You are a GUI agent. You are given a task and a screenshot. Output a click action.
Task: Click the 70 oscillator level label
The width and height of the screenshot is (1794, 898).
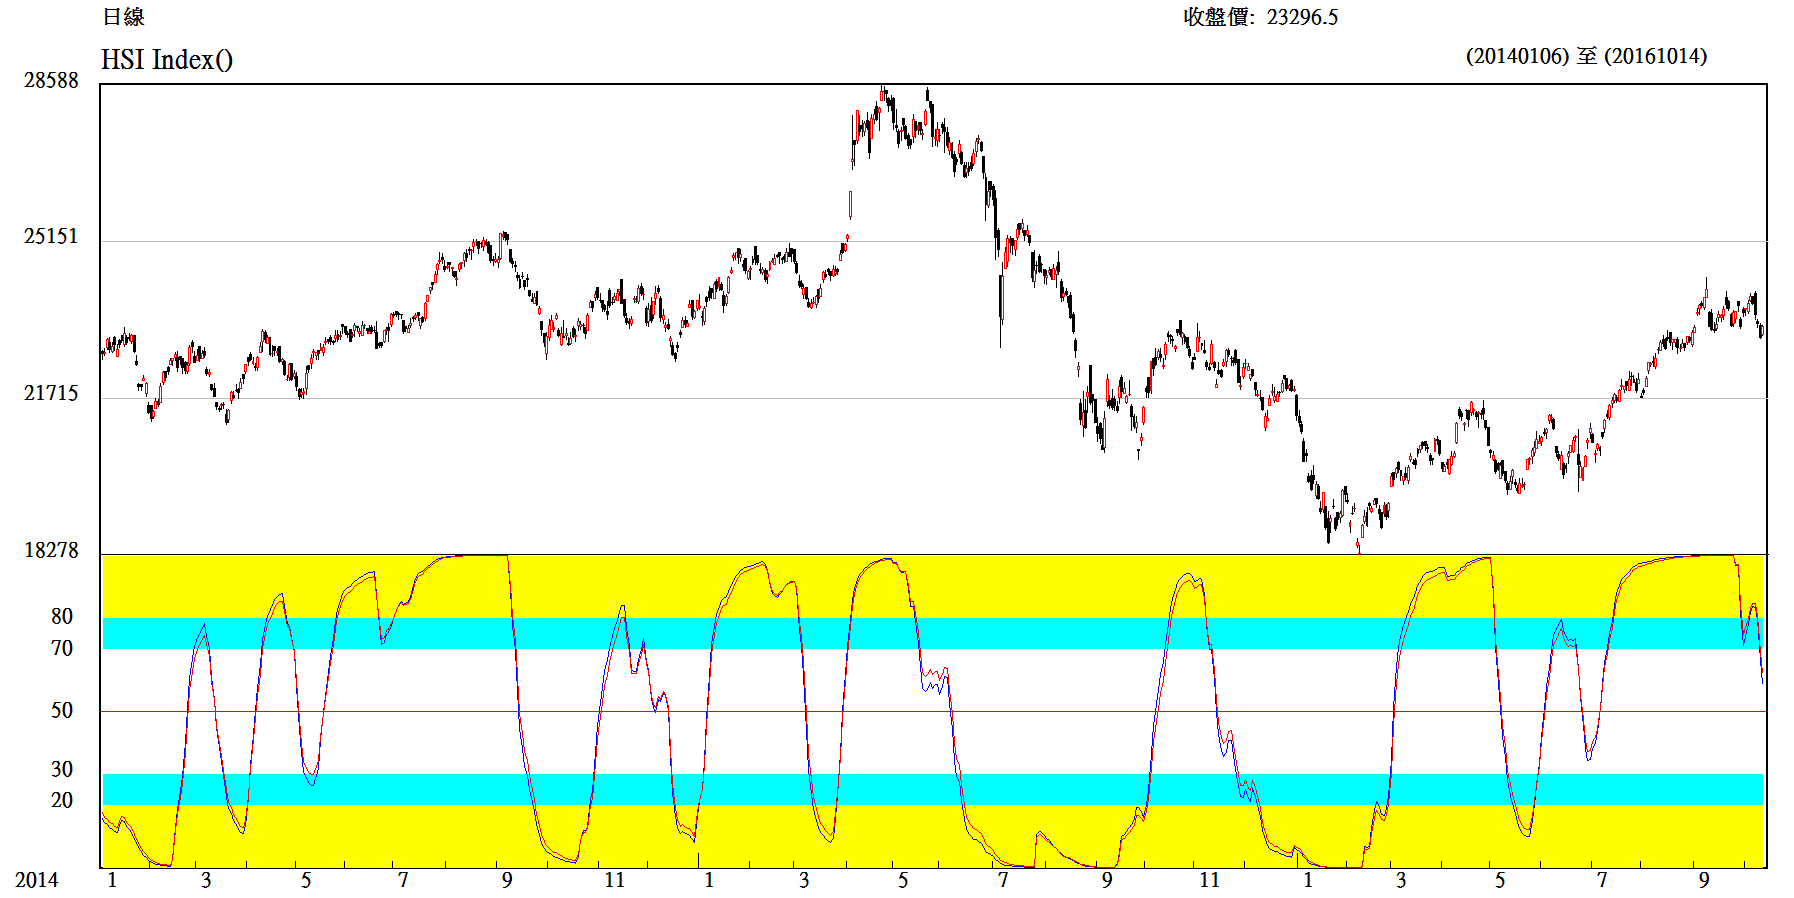(62, 649)
